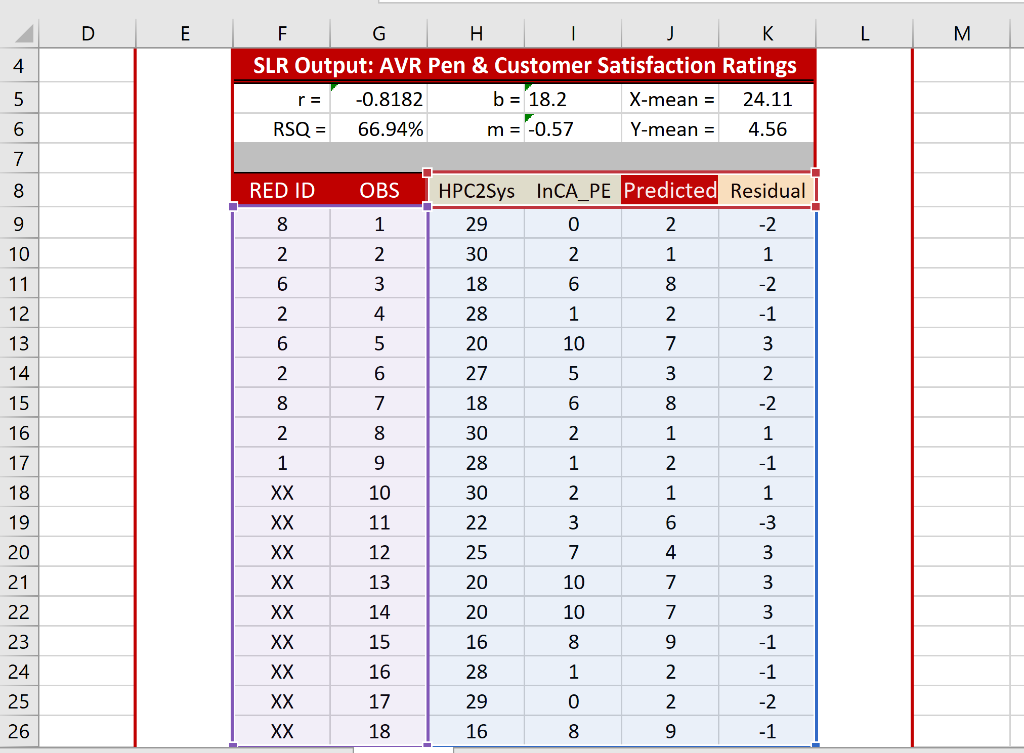Select the InCA_PE column header cell

[573, 190]
